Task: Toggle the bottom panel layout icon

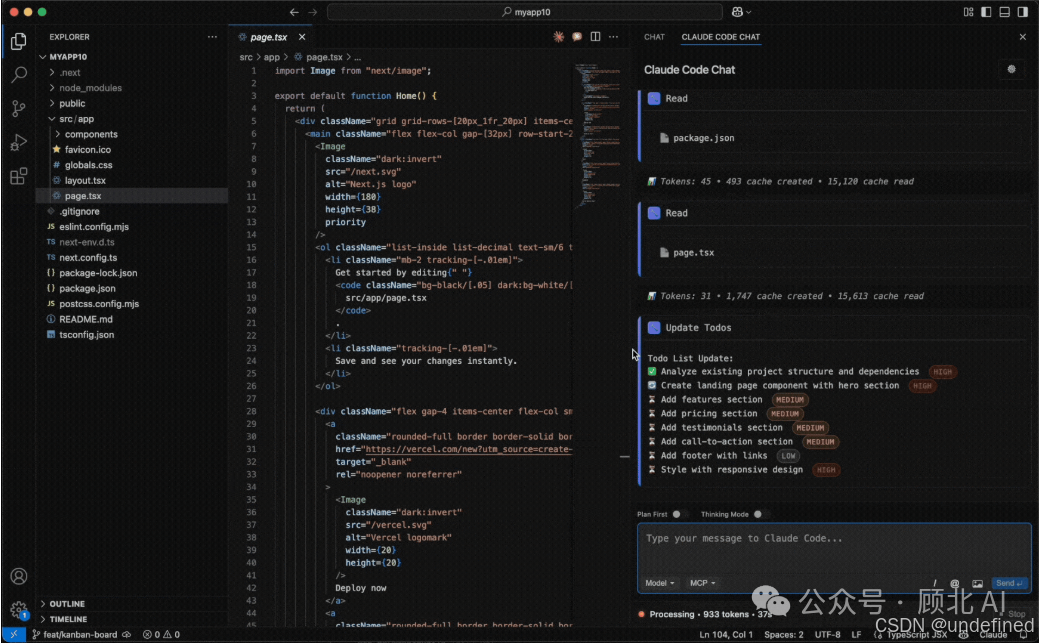Action: click(1005, 12)
